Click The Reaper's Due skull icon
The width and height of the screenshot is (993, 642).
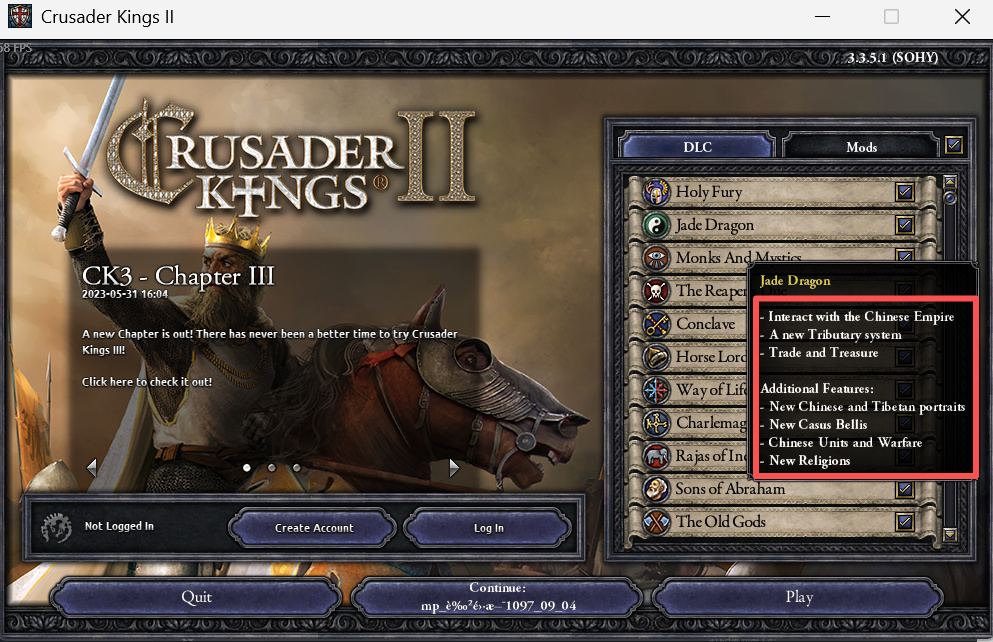[x=657, y=291]
